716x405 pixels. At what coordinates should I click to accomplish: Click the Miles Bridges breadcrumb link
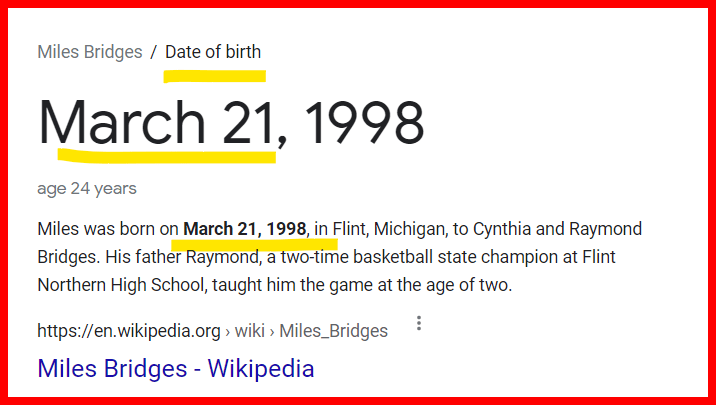[x=90, y=52]
